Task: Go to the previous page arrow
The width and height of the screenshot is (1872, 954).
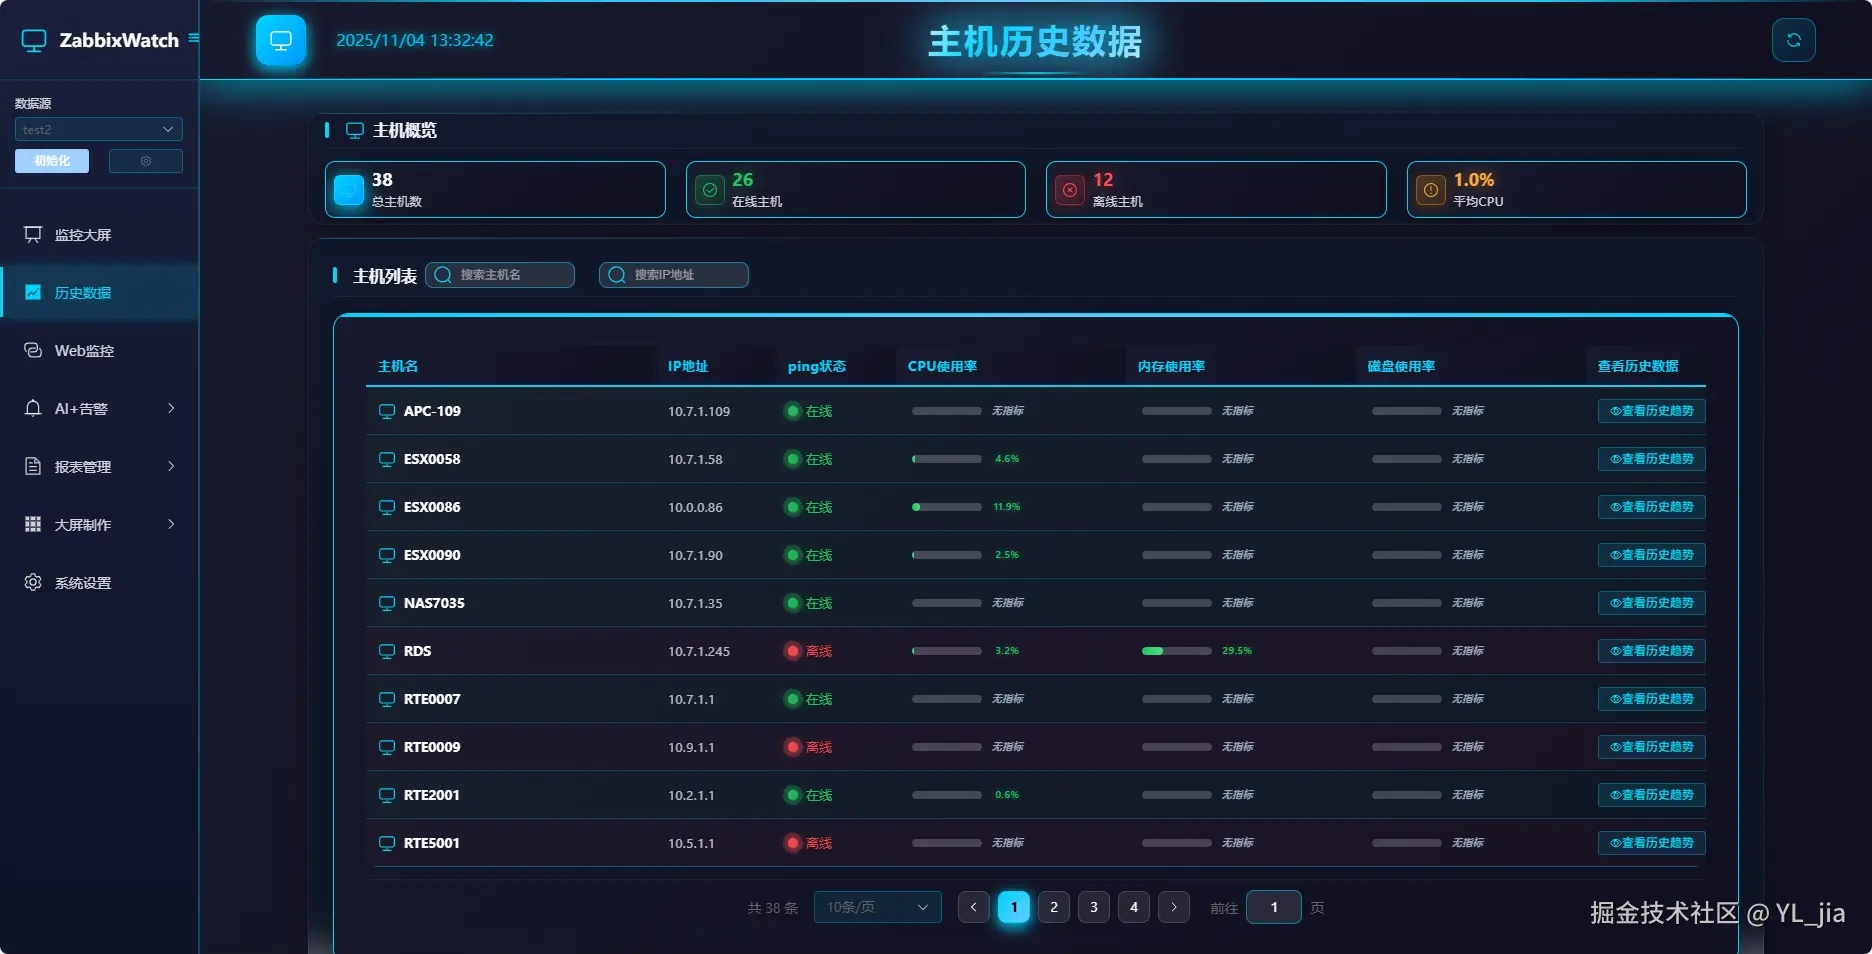Action: tap(974, 907)
